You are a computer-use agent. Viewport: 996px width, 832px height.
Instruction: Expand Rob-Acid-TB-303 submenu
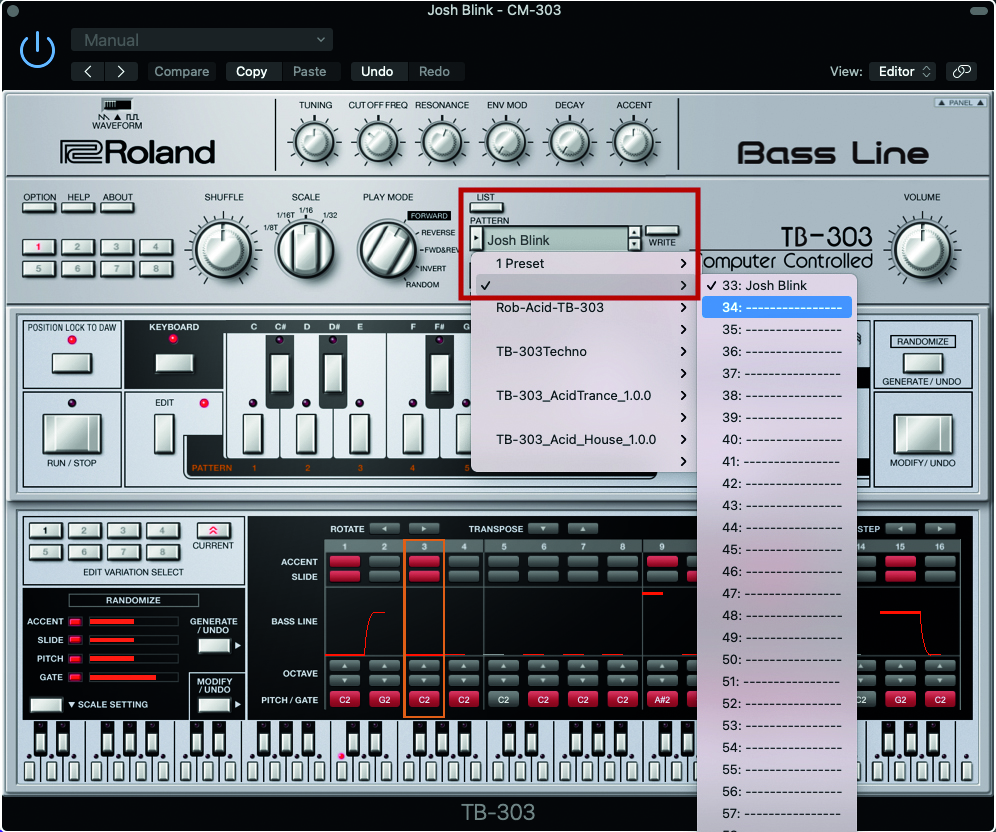(x=584, y=307)
